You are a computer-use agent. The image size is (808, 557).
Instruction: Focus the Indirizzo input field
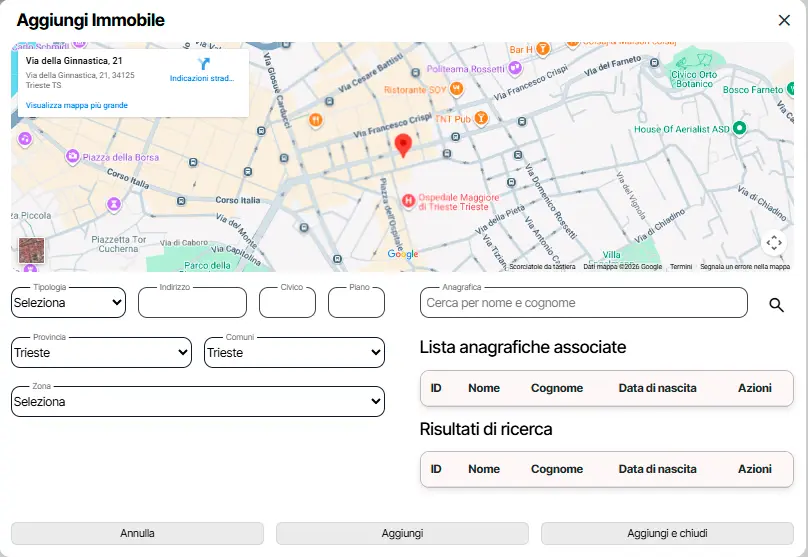(192, 303)
